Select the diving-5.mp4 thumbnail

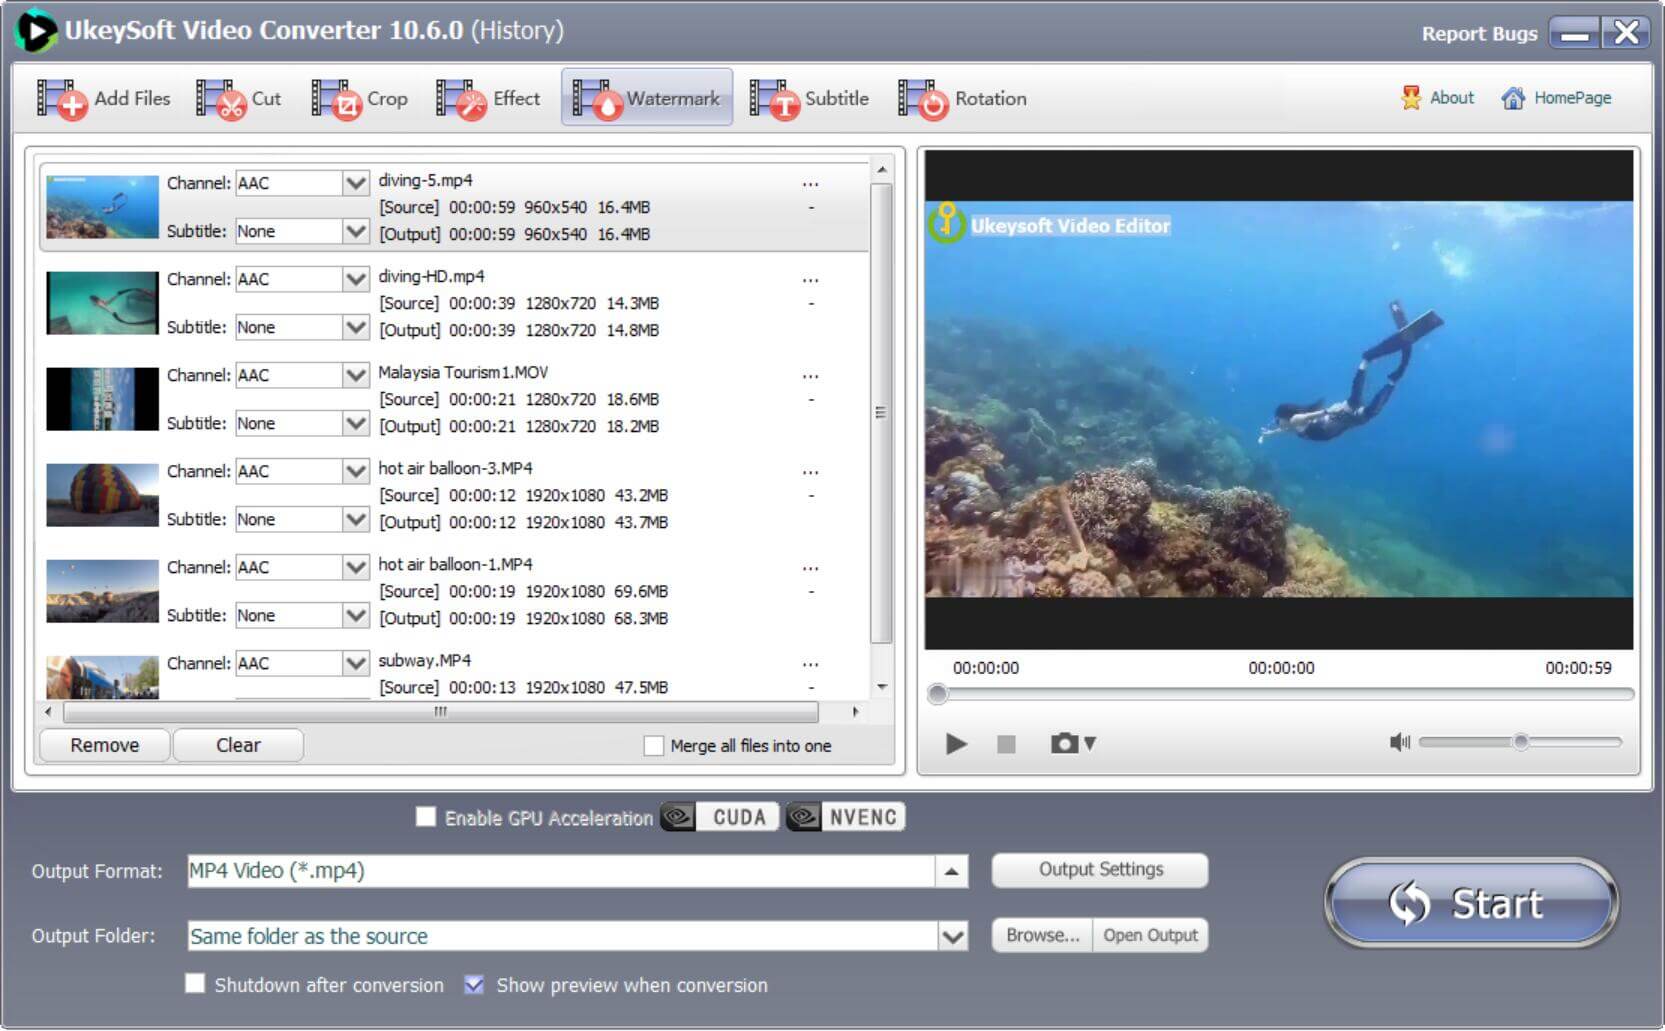[102, 207]
